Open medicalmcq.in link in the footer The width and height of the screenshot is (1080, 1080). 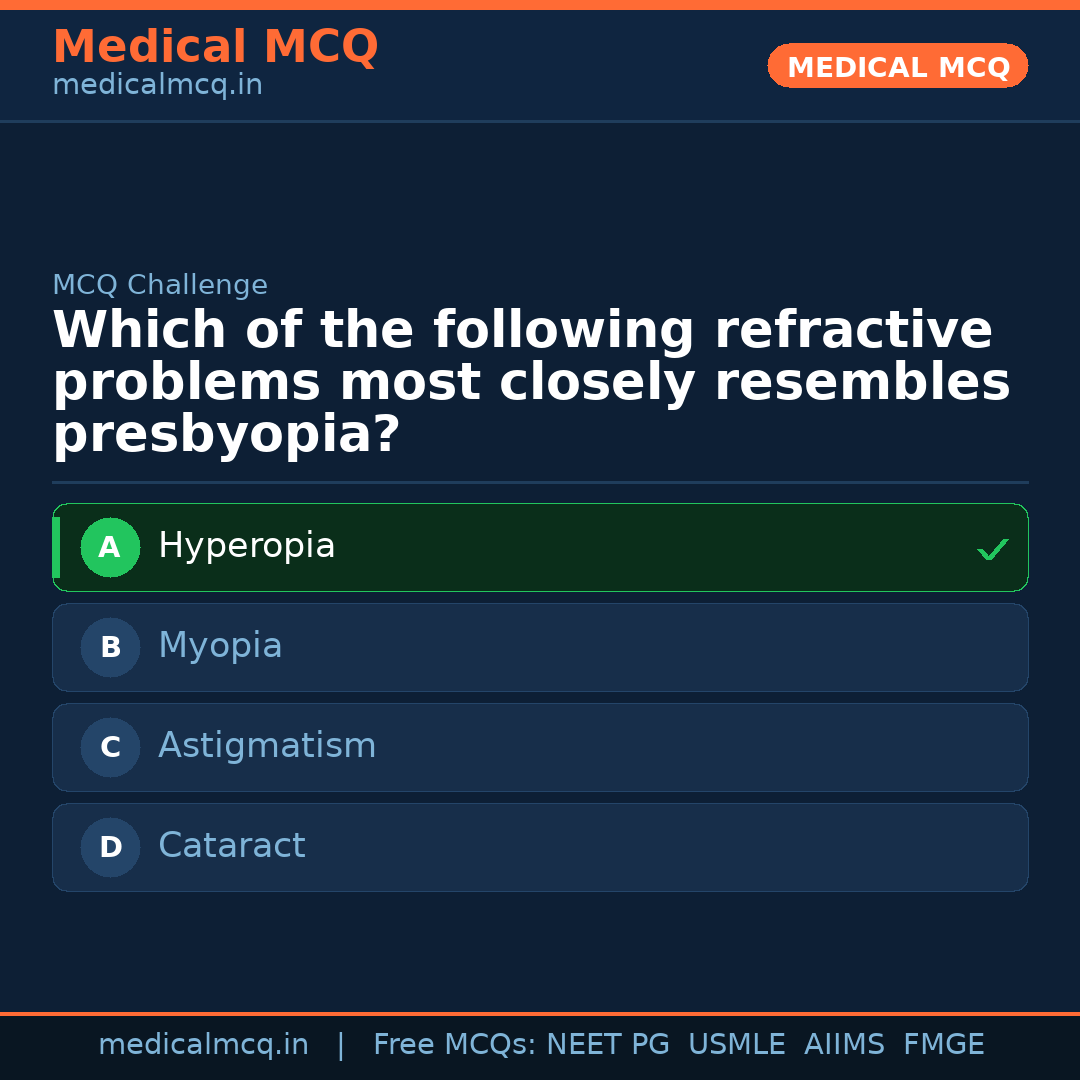(x=203, y=1045)
